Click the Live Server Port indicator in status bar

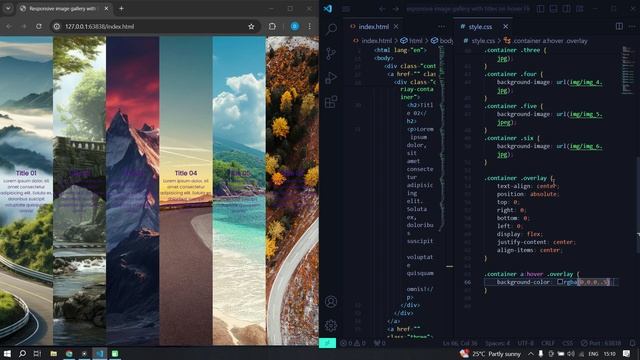coord(601,343)
